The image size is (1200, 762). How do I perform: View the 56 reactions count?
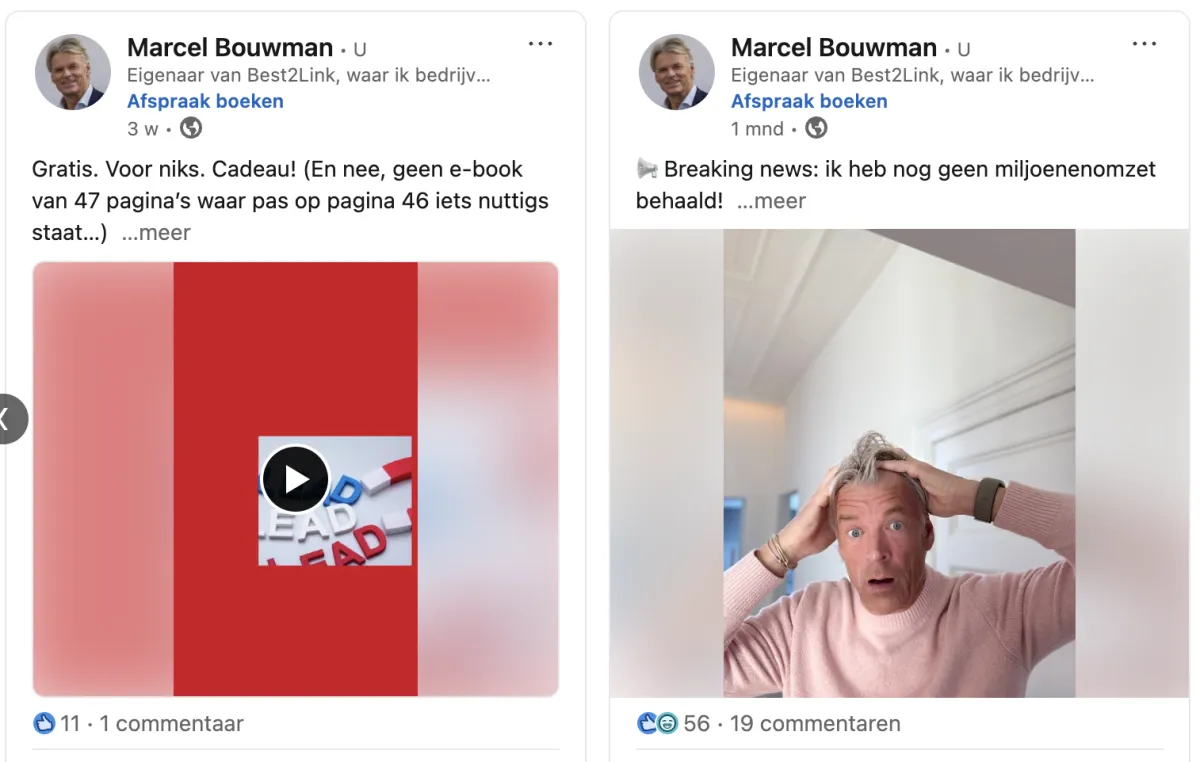(x=697, y=723)
